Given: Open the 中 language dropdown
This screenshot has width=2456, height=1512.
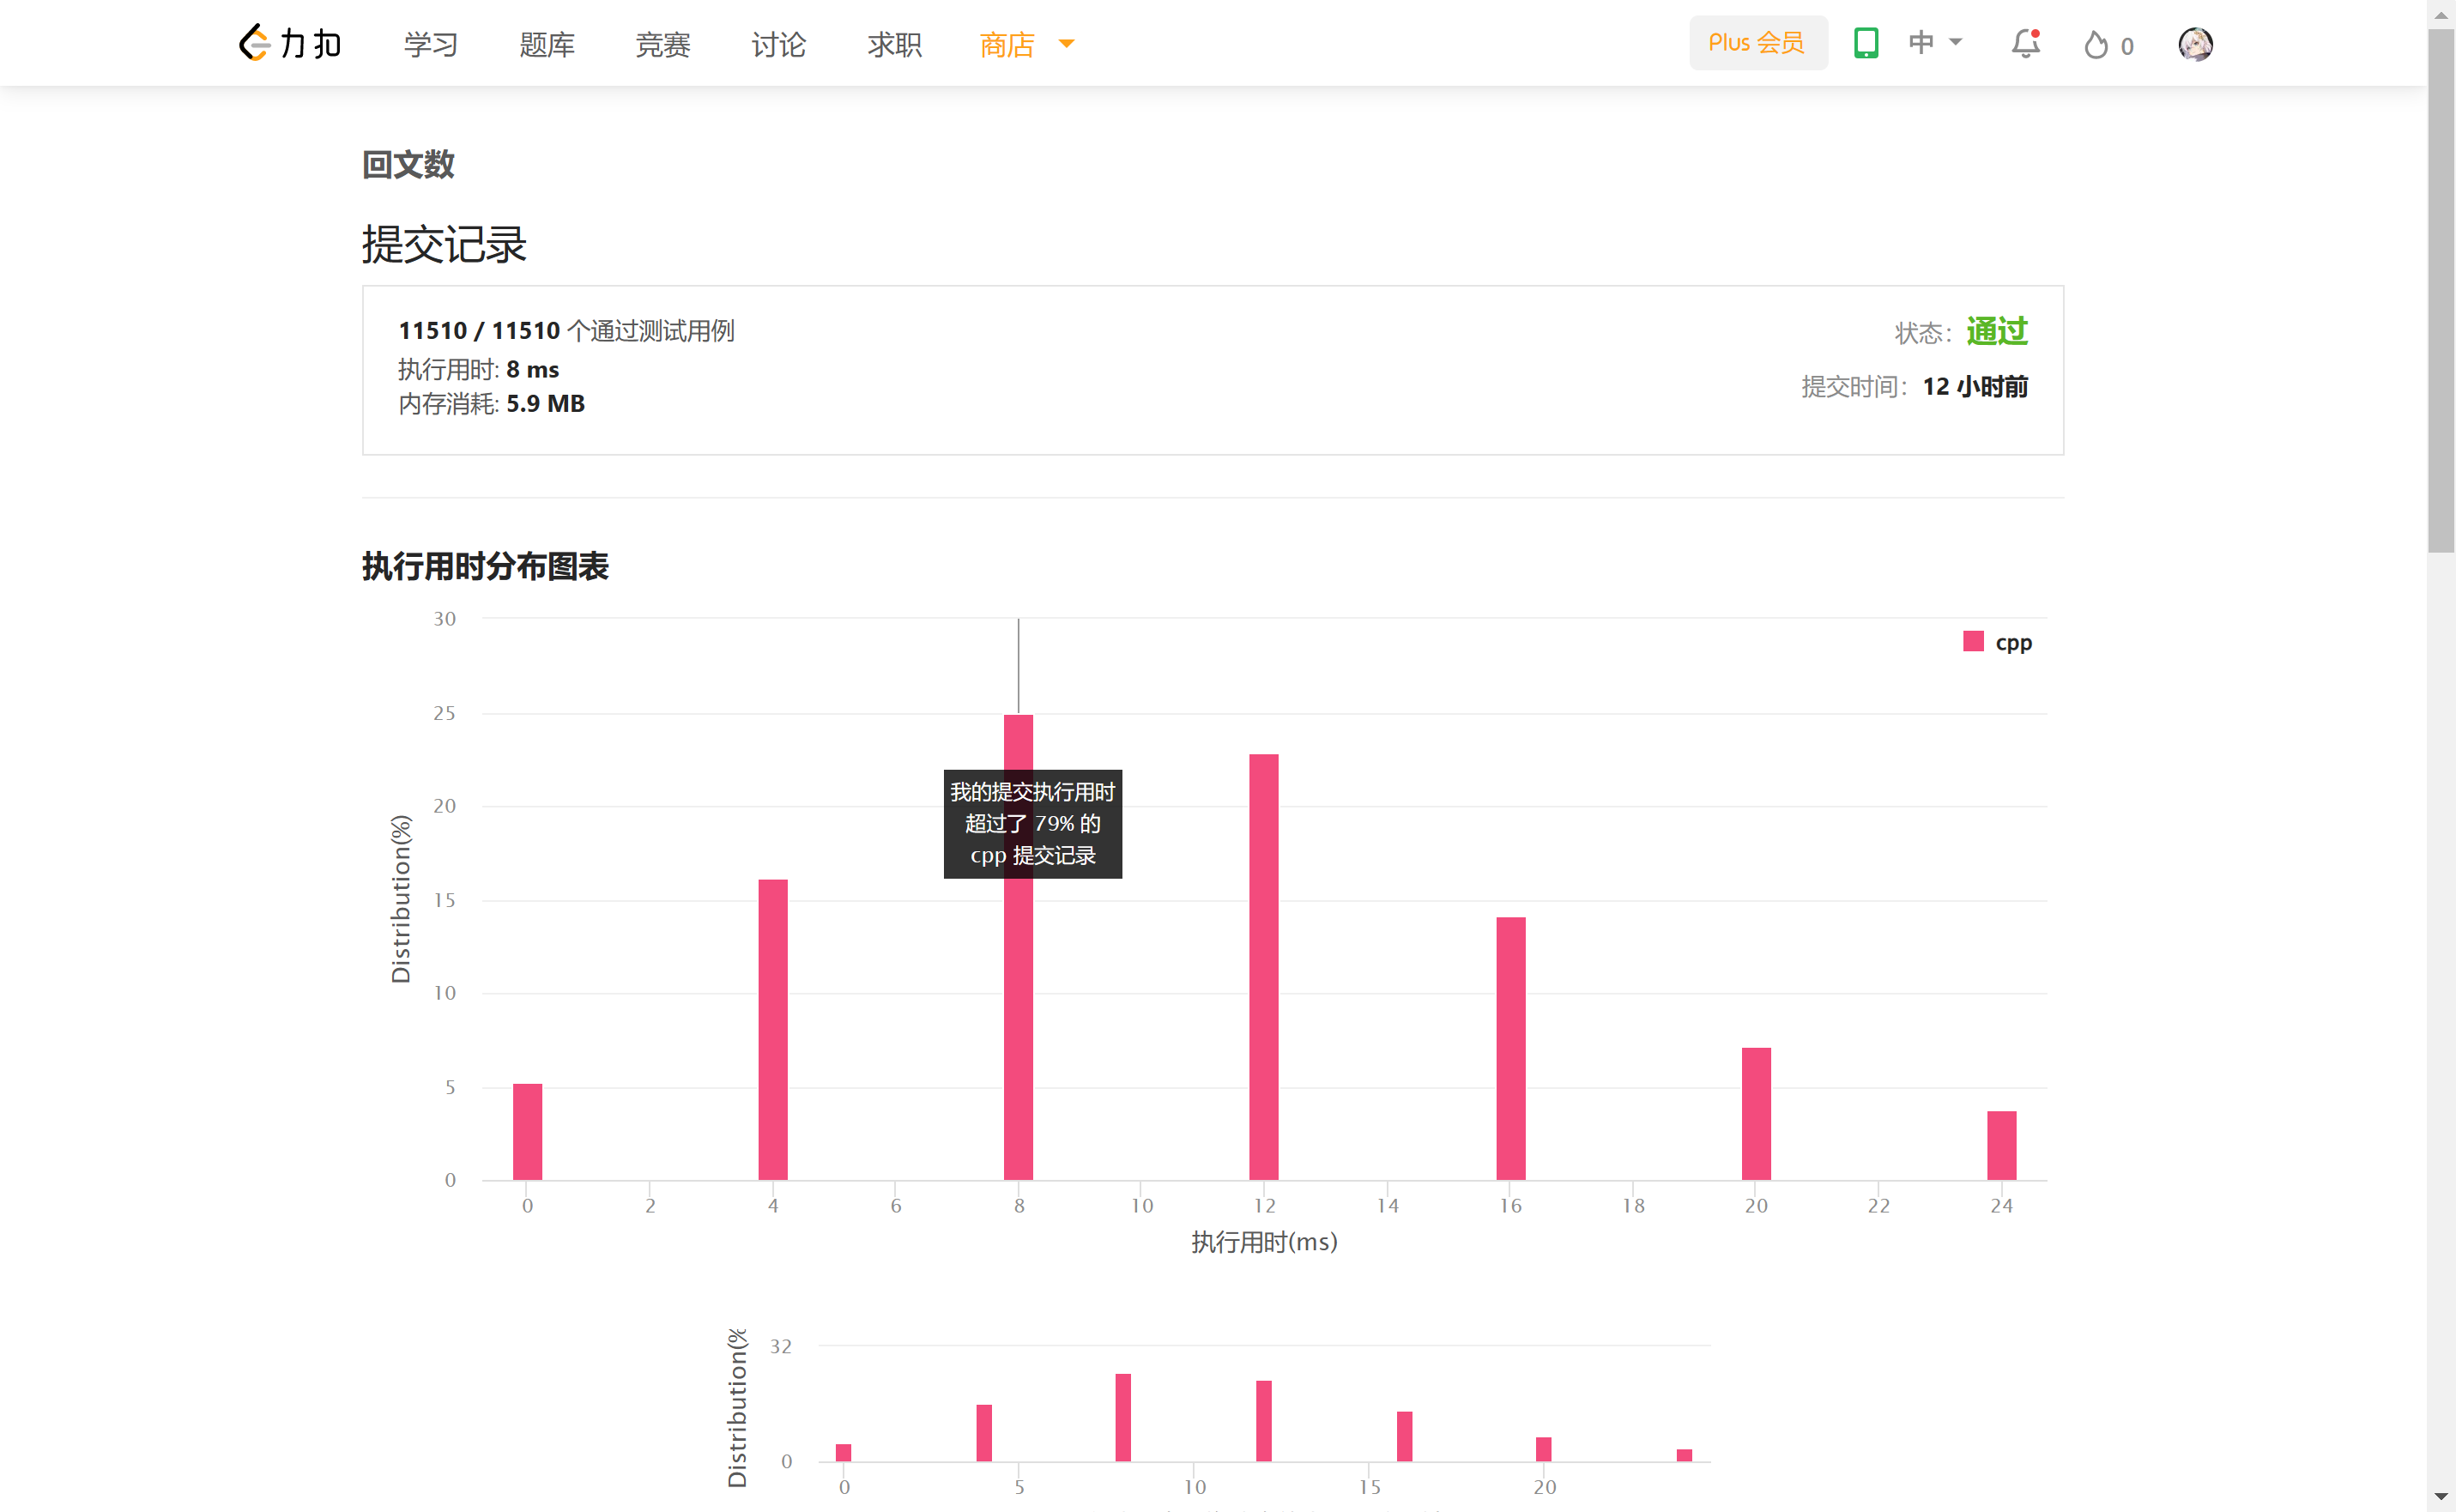Looking at the screenshot, I should pyautogui.click(x=1935, y=43).
